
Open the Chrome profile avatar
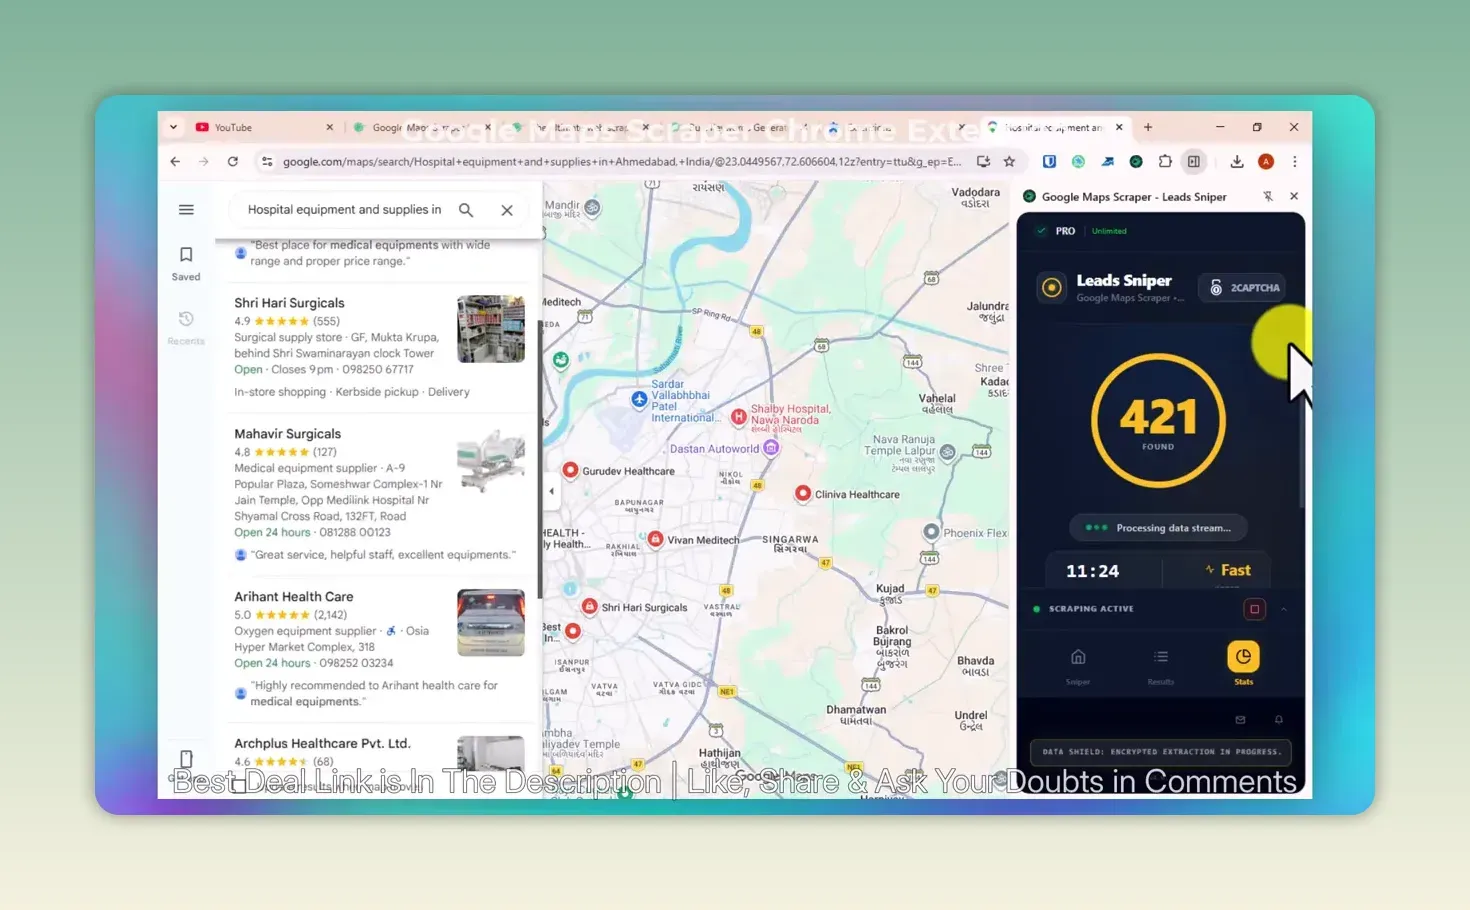1266,161
